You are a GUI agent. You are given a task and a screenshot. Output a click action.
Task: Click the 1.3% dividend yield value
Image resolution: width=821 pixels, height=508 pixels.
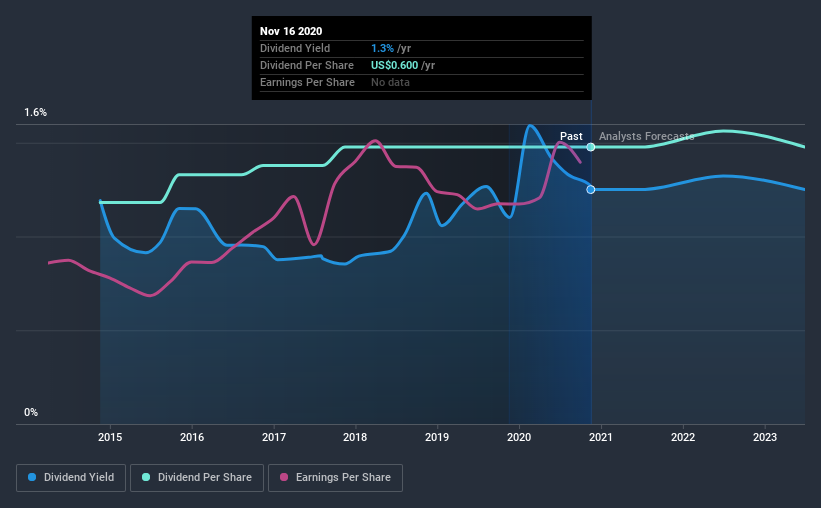382,48
